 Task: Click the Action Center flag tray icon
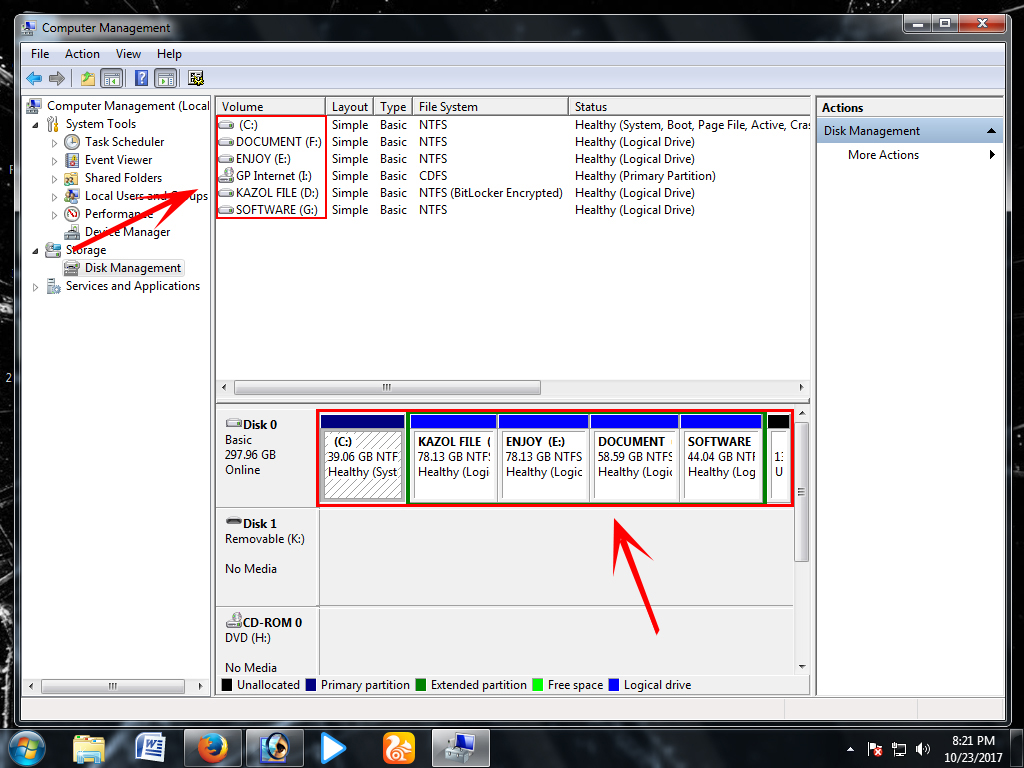(874, 749)
